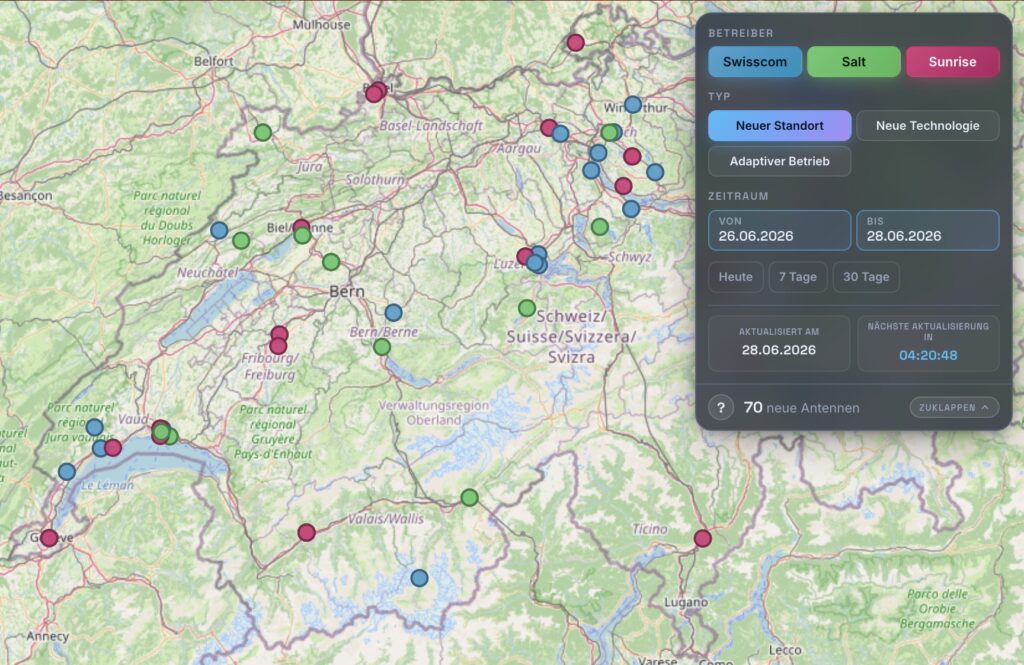Select the blue marker southwest on Lake Léman shore
Screen dimensions: 1024x665
[x=67, y=472]
